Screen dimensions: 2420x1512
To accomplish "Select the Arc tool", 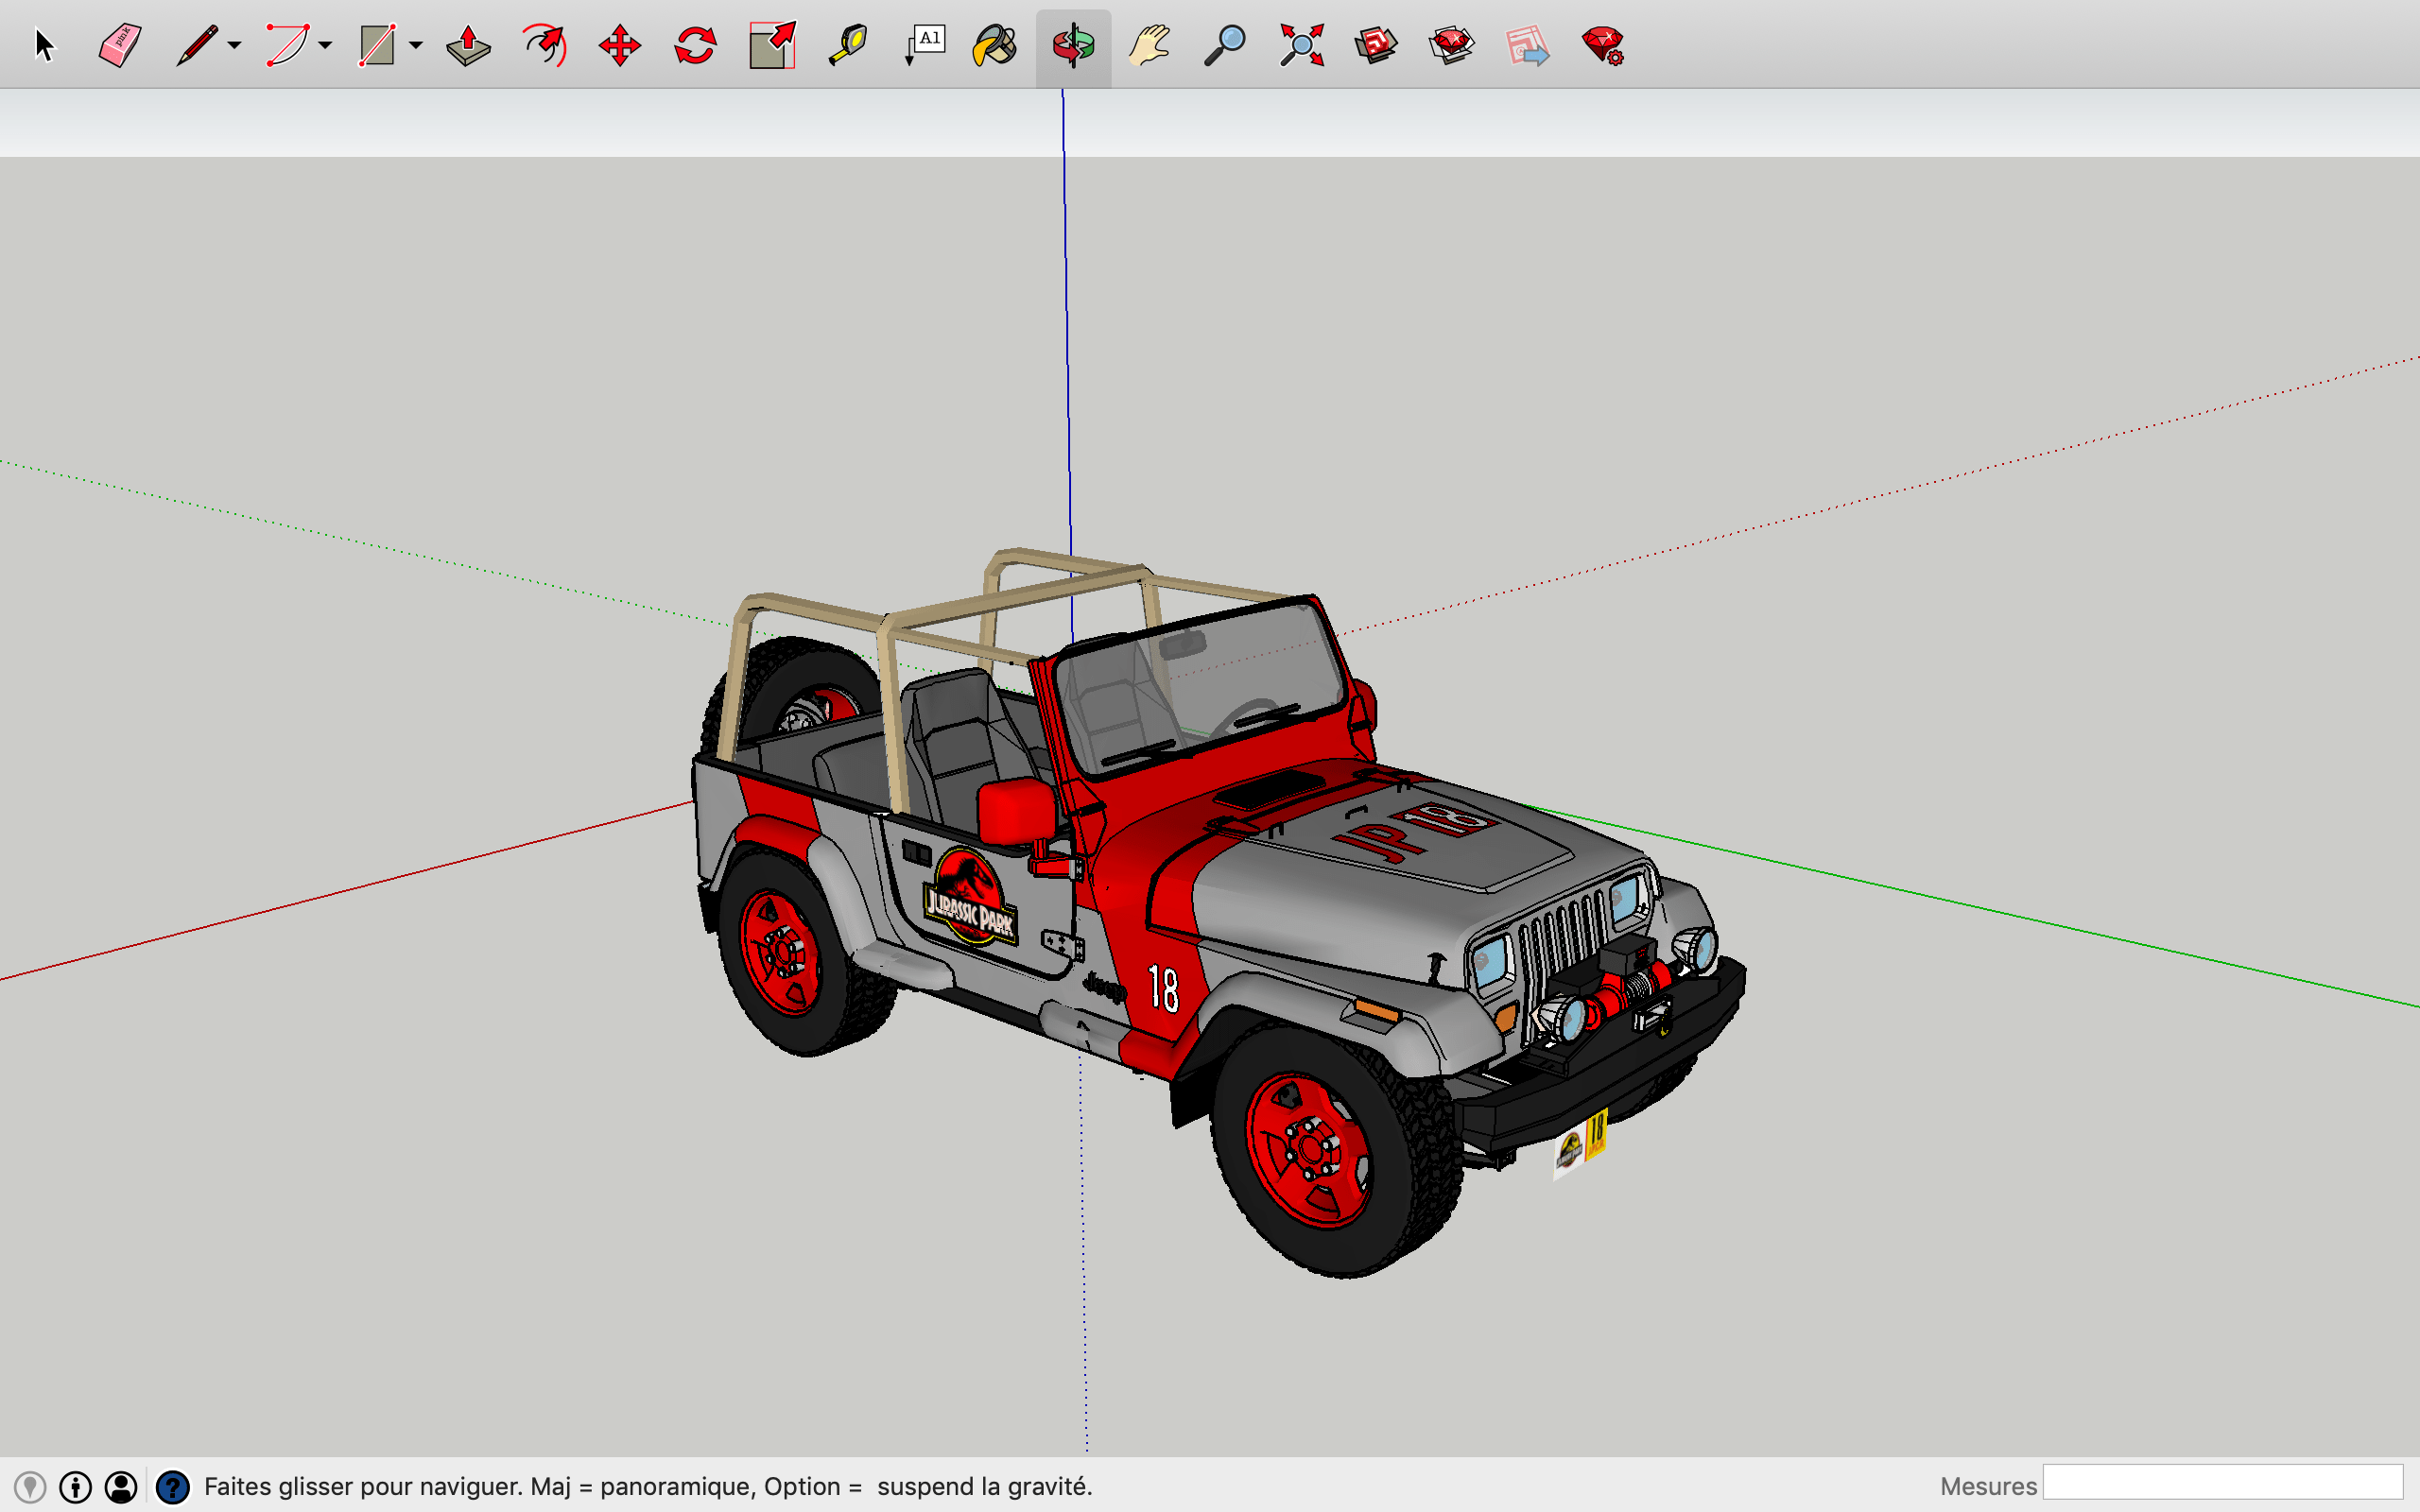I will tap(287, 46).
